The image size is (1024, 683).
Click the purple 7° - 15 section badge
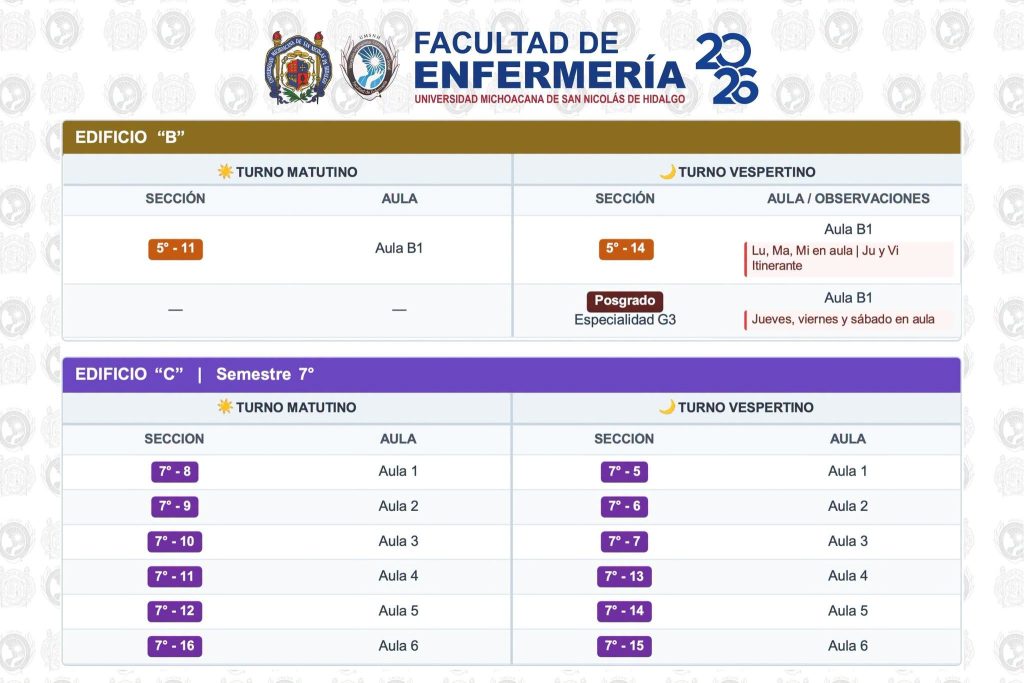(x=624, y=646)
